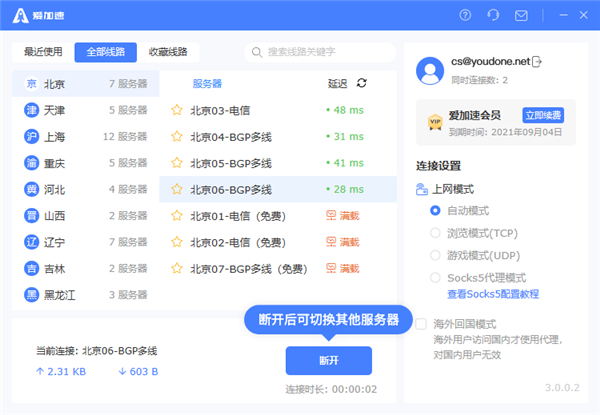Select 吉林 region name
This screenshot has width=600, height=415.
pos(54,269)
